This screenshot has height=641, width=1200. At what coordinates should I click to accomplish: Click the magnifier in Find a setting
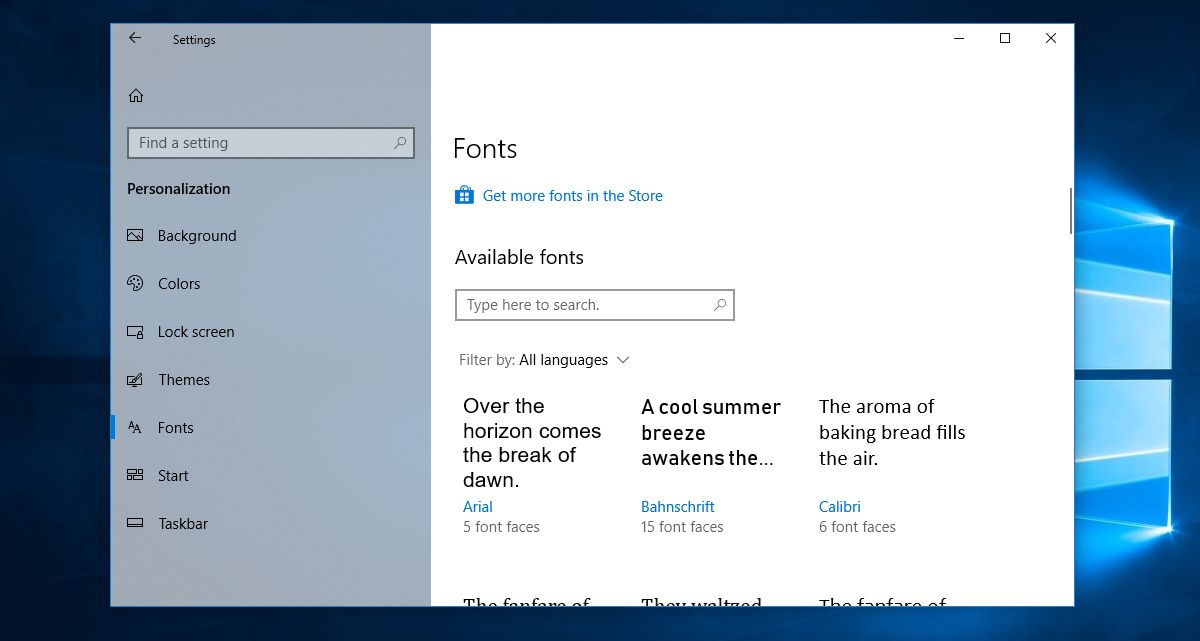click(x=400, y=143)
